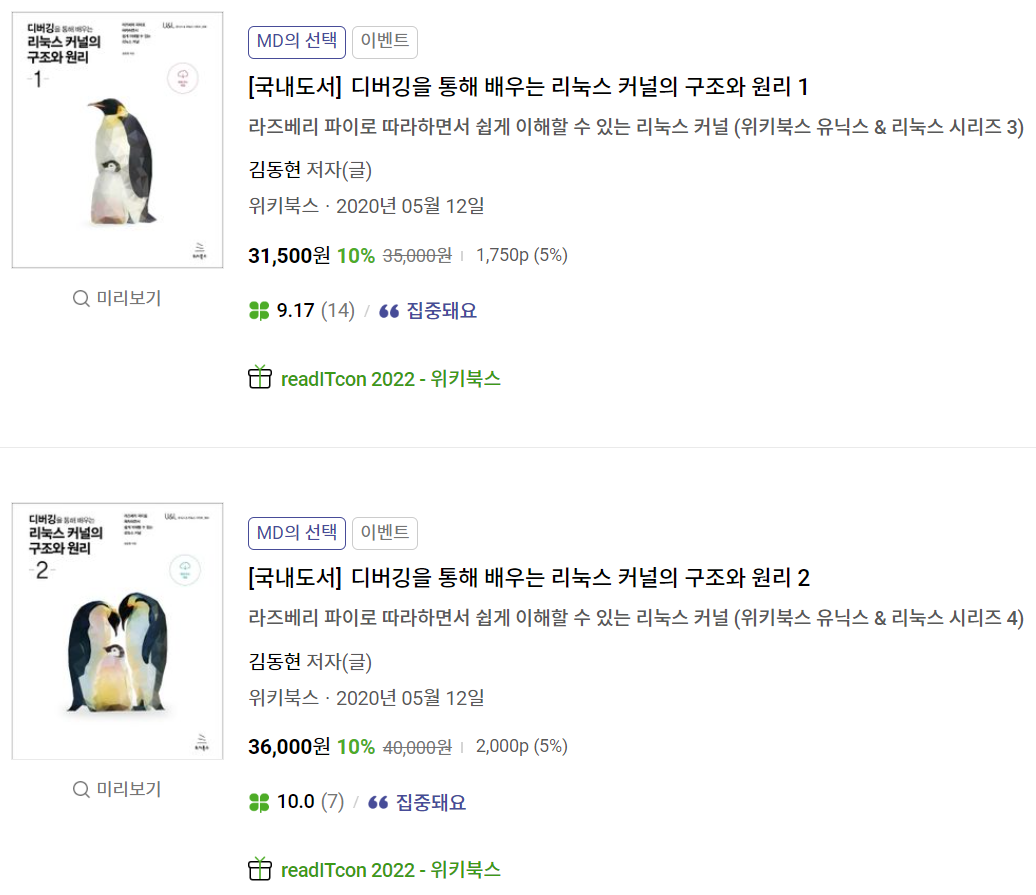Click the quote icon in second book review tag

pyautogui.click(x=378, y=803)
